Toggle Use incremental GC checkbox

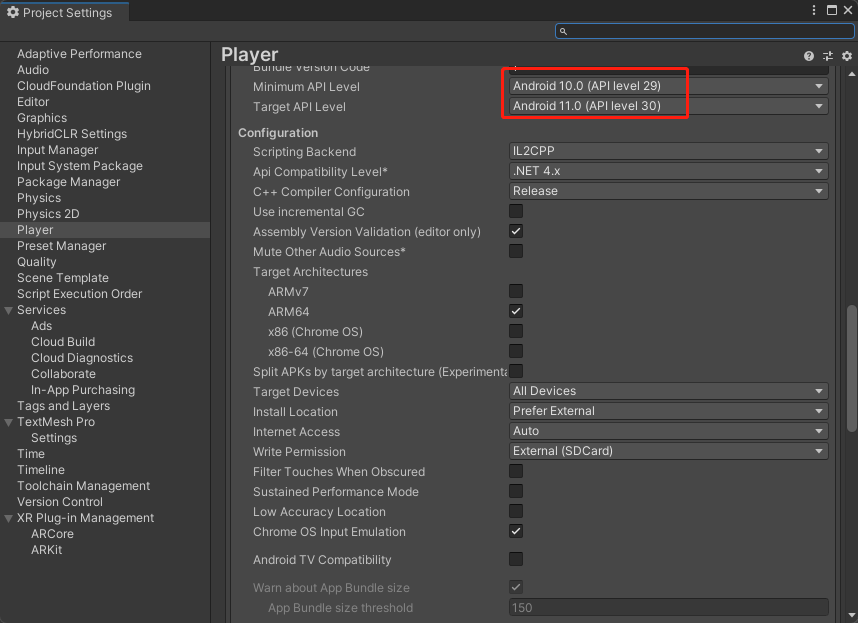coord(516,211)
